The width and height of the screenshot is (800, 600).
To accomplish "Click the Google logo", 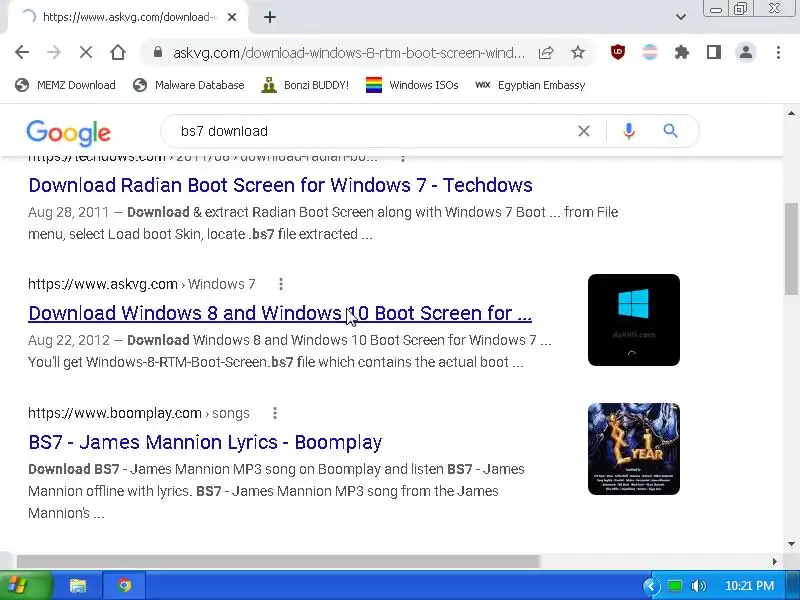I will point(68,133).
